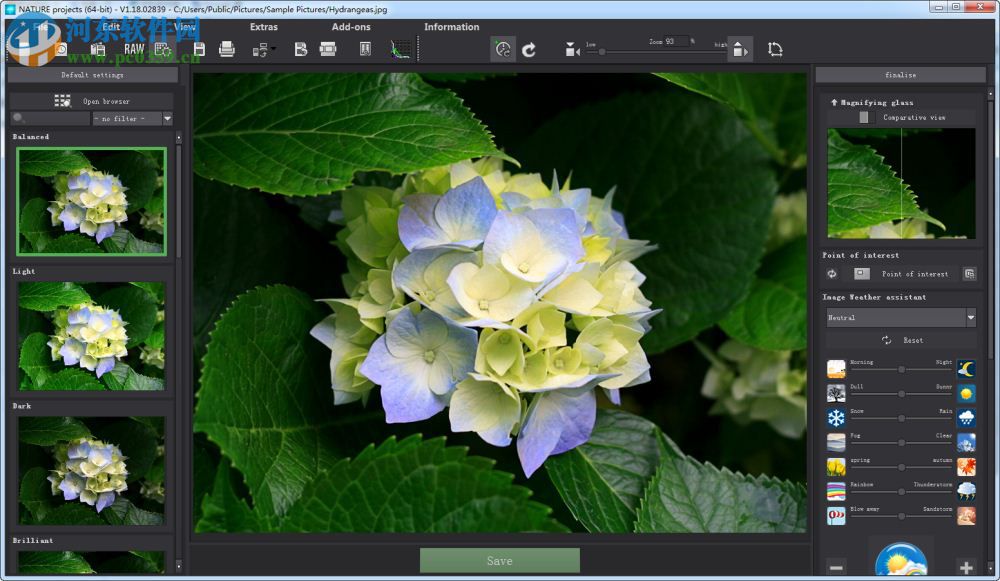Screen dimensions: 1000x581
Task: Click the autumn leaf icon
Action: click(x=966, y=467)
